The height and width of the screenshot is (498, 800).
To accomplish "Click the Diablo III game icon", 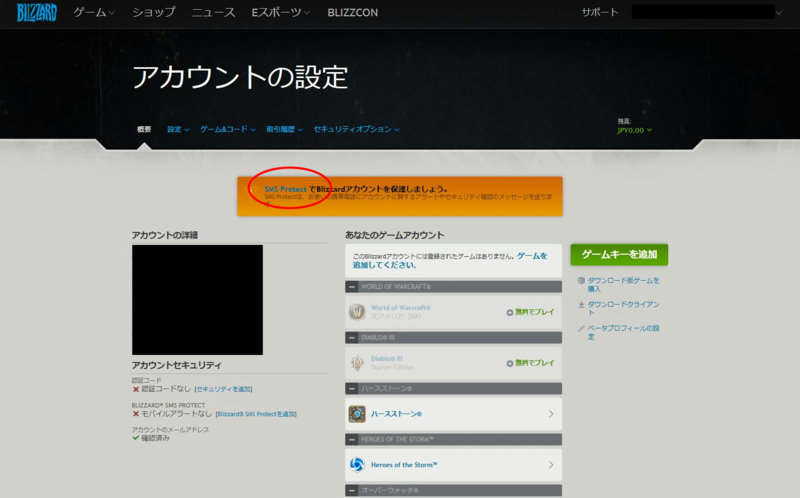I will pyautogui.click(x=357, y=363).
